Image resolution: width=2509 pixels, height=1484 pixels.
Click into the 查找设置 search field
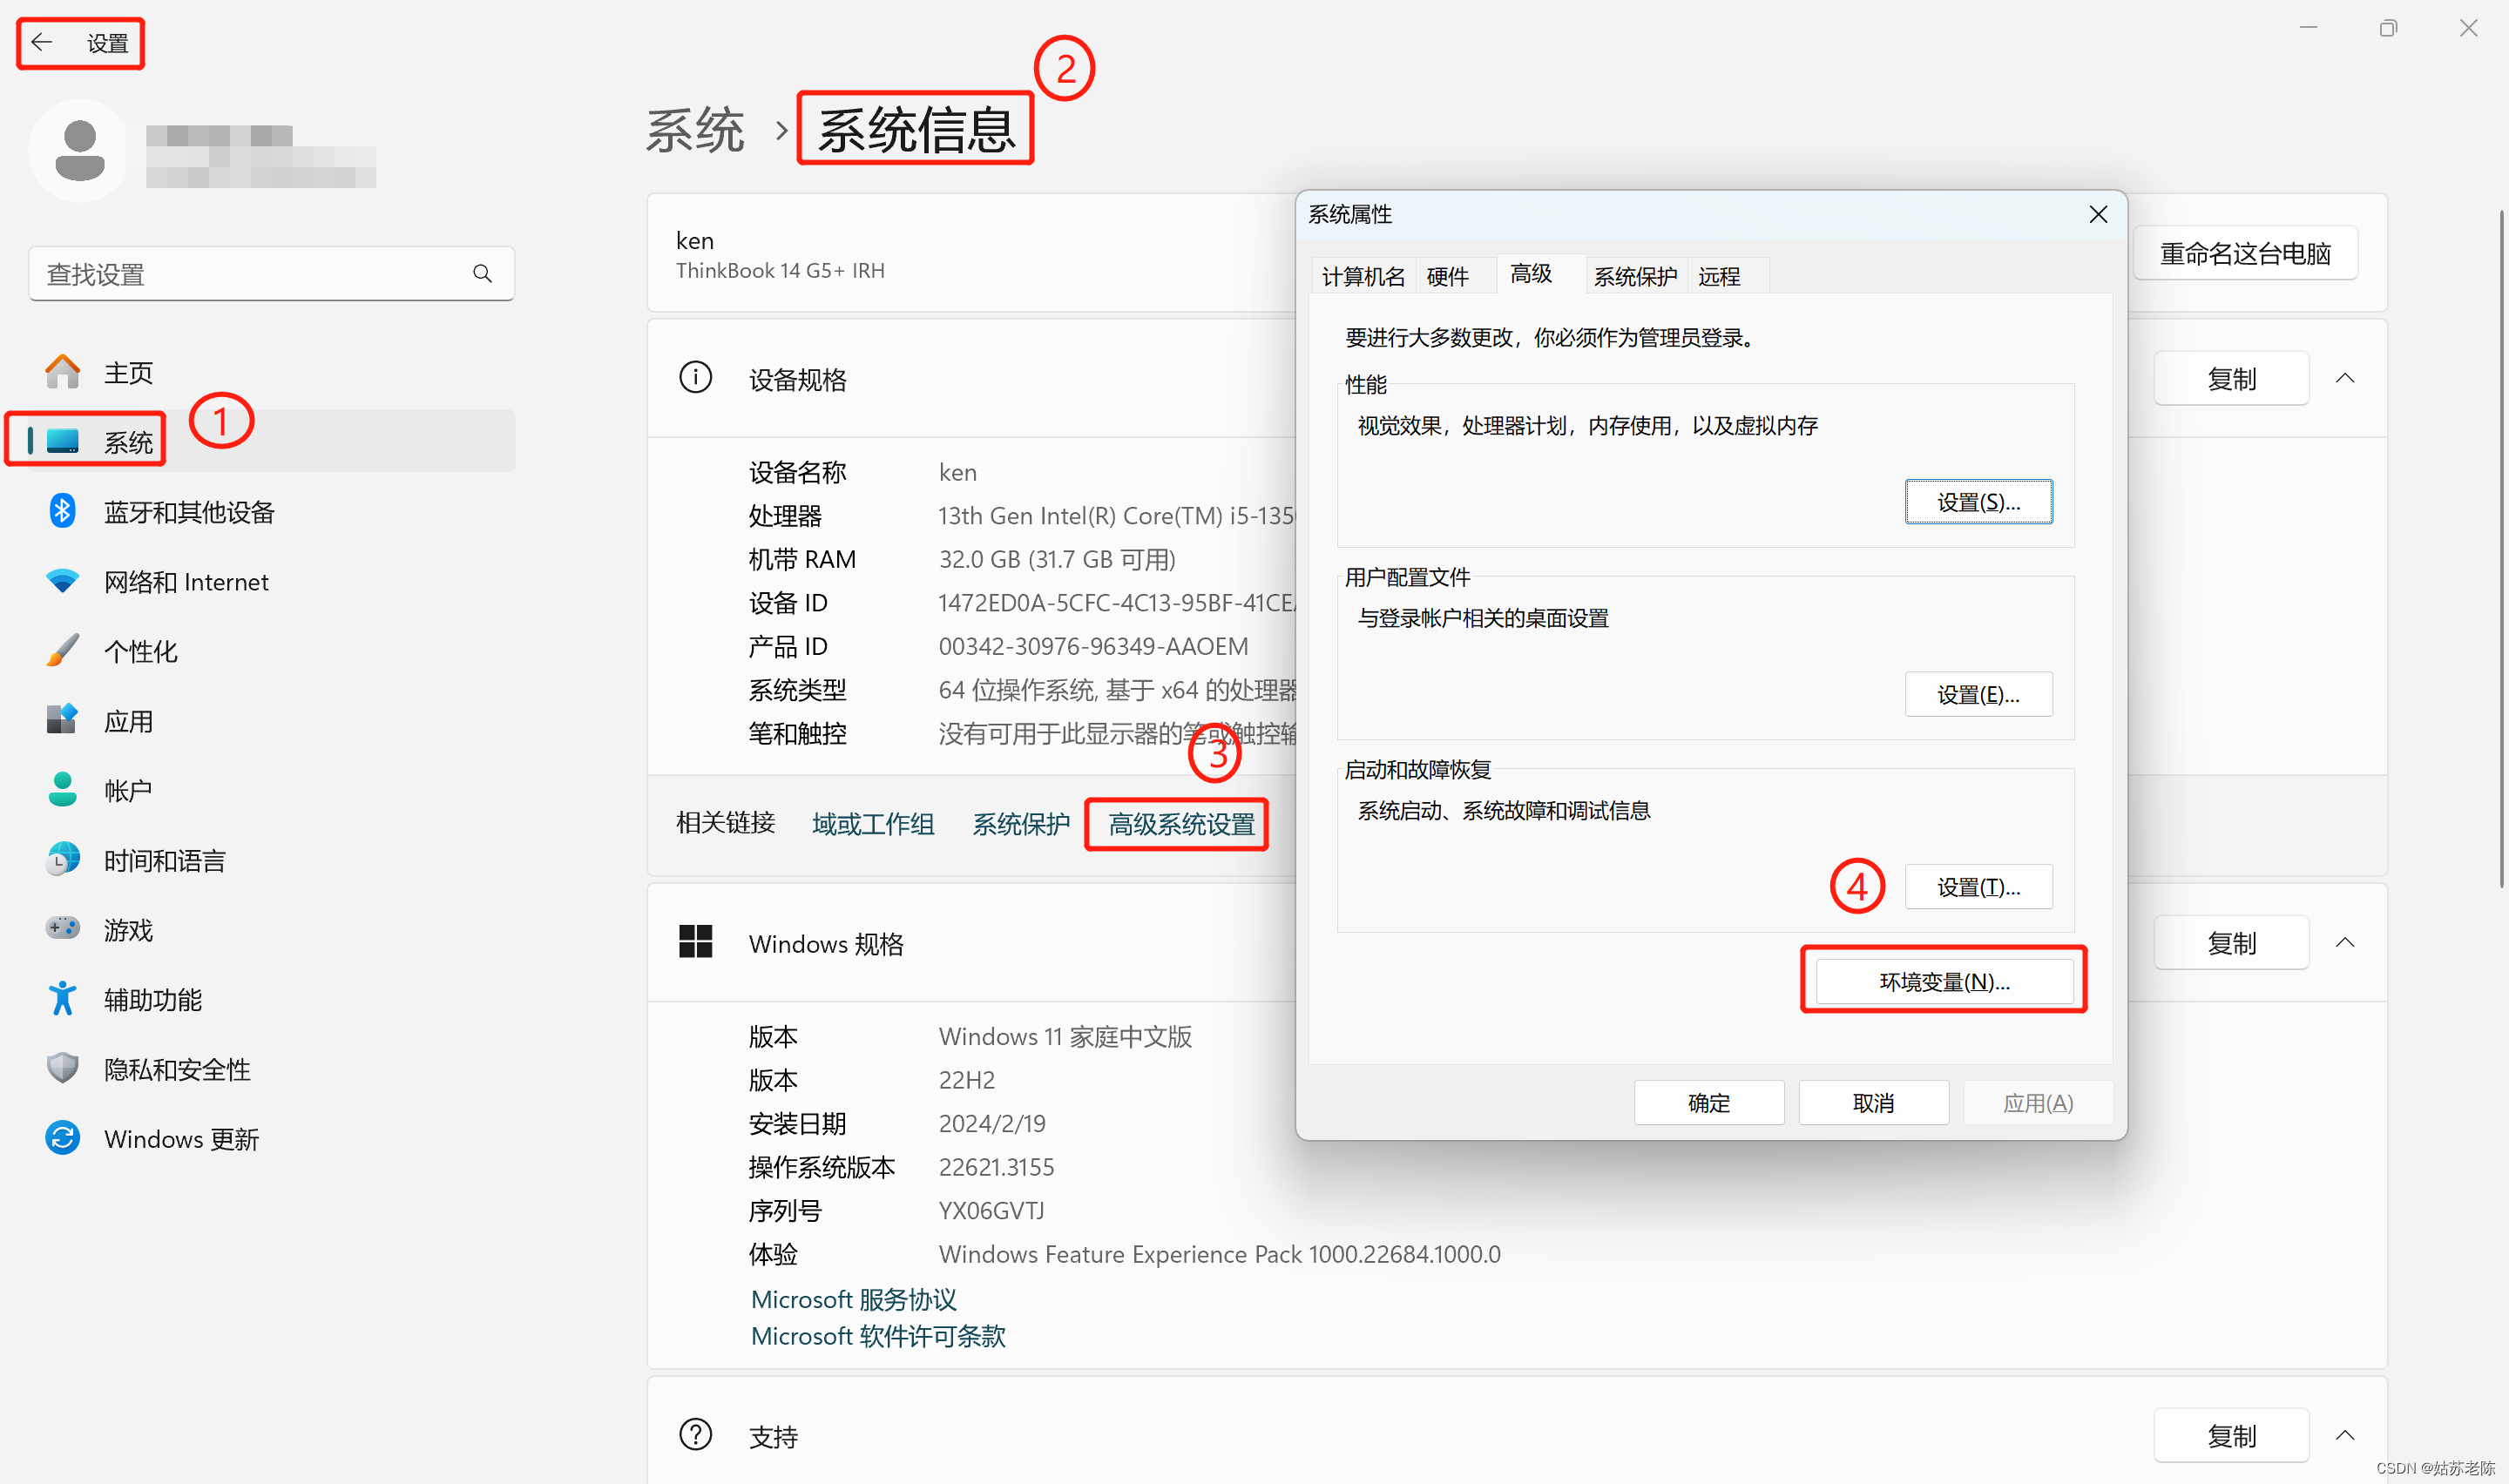point(250,274)
